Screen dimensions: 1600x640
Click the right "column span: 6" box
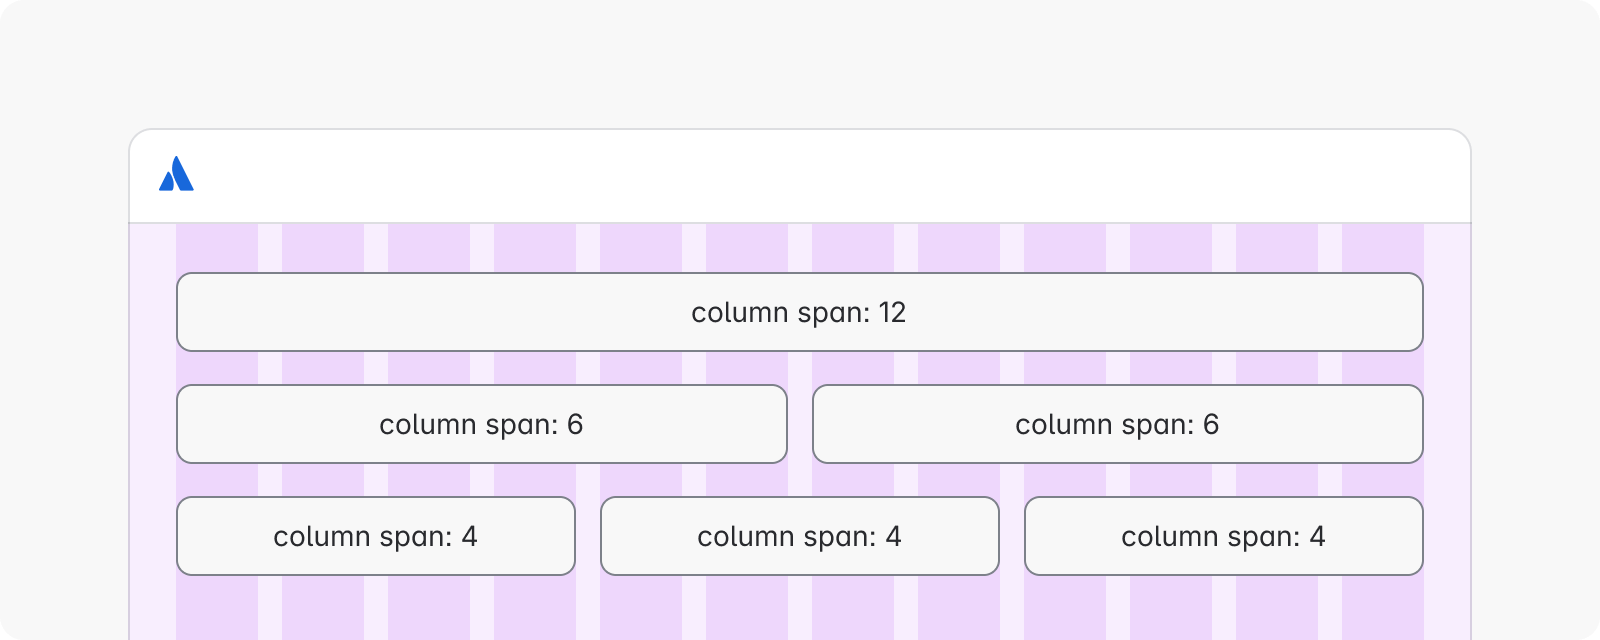pyautogui.click(x=1117, y=424)
